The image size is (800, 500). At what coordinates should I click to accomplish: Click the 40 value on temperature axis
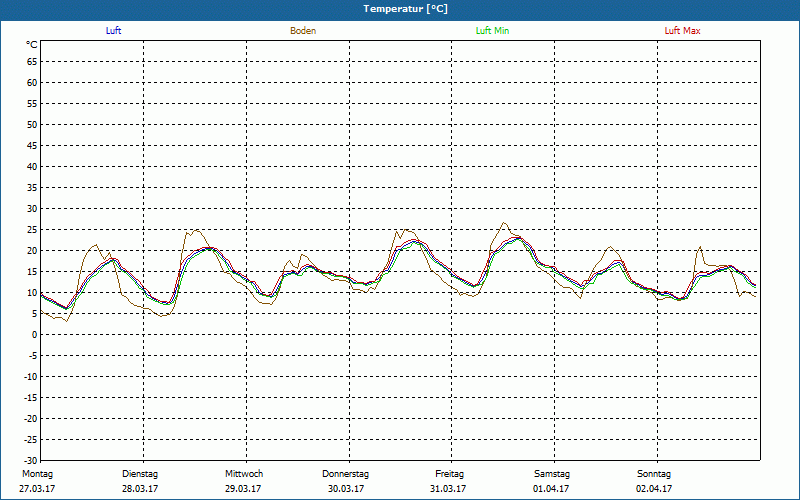point(32,167)
